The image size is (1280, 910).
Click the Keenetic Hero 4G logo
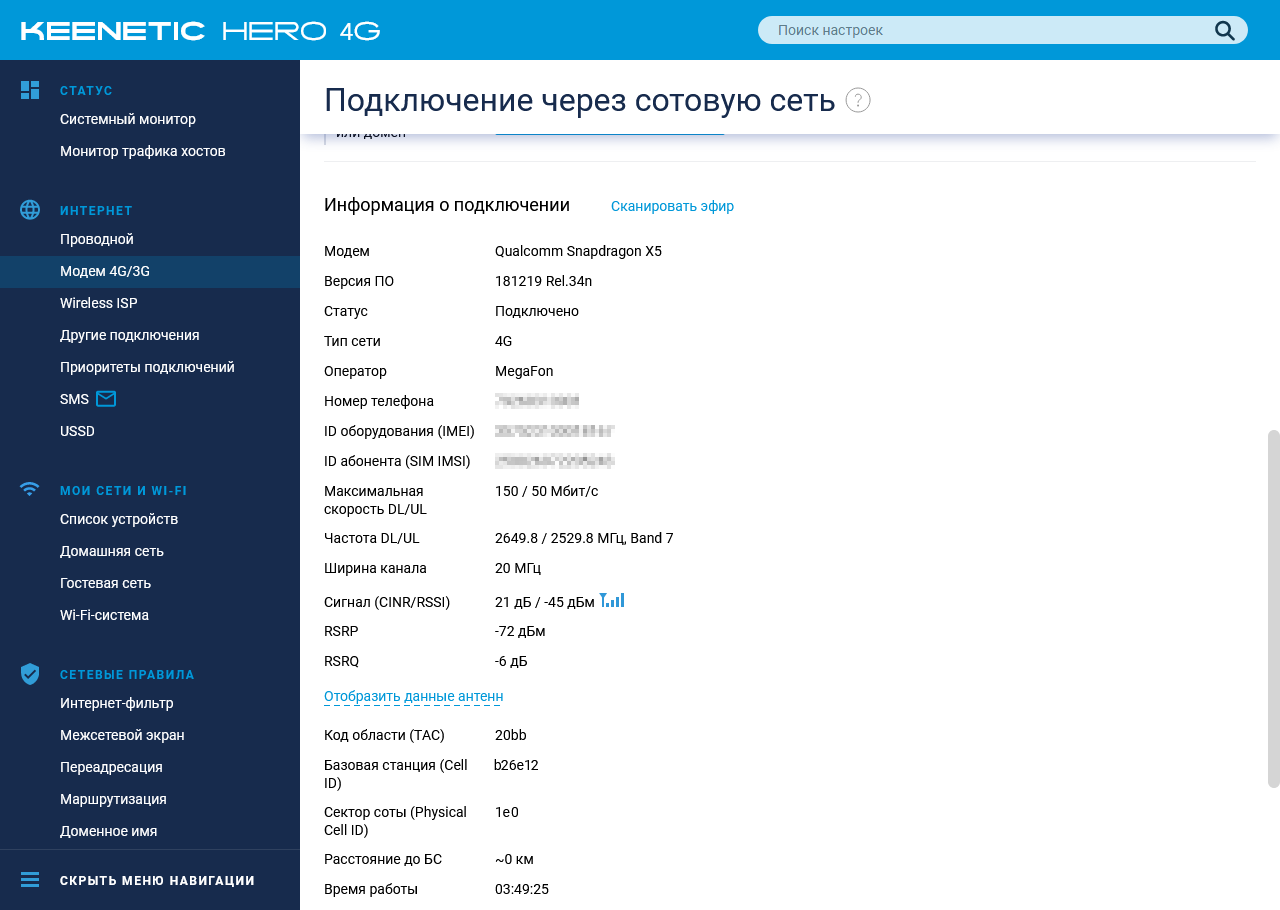click(x=200, y=30)
